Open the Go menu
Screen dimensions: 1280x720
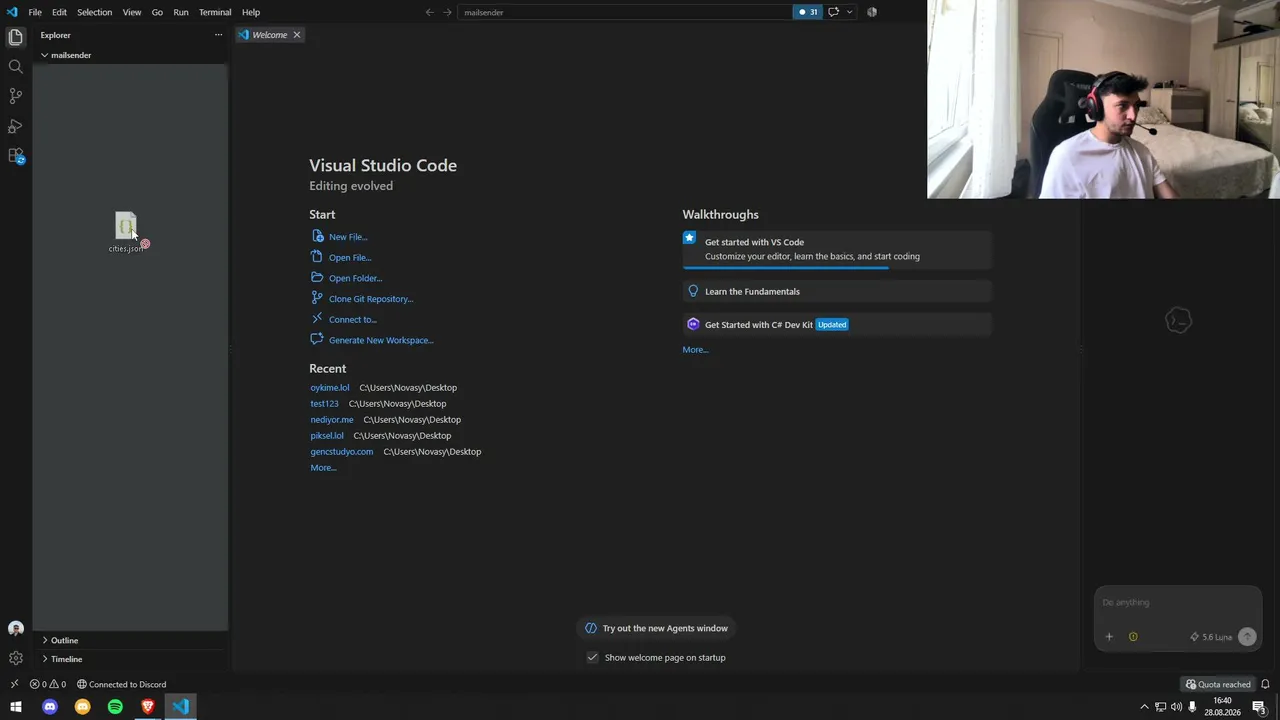(157, 12)
